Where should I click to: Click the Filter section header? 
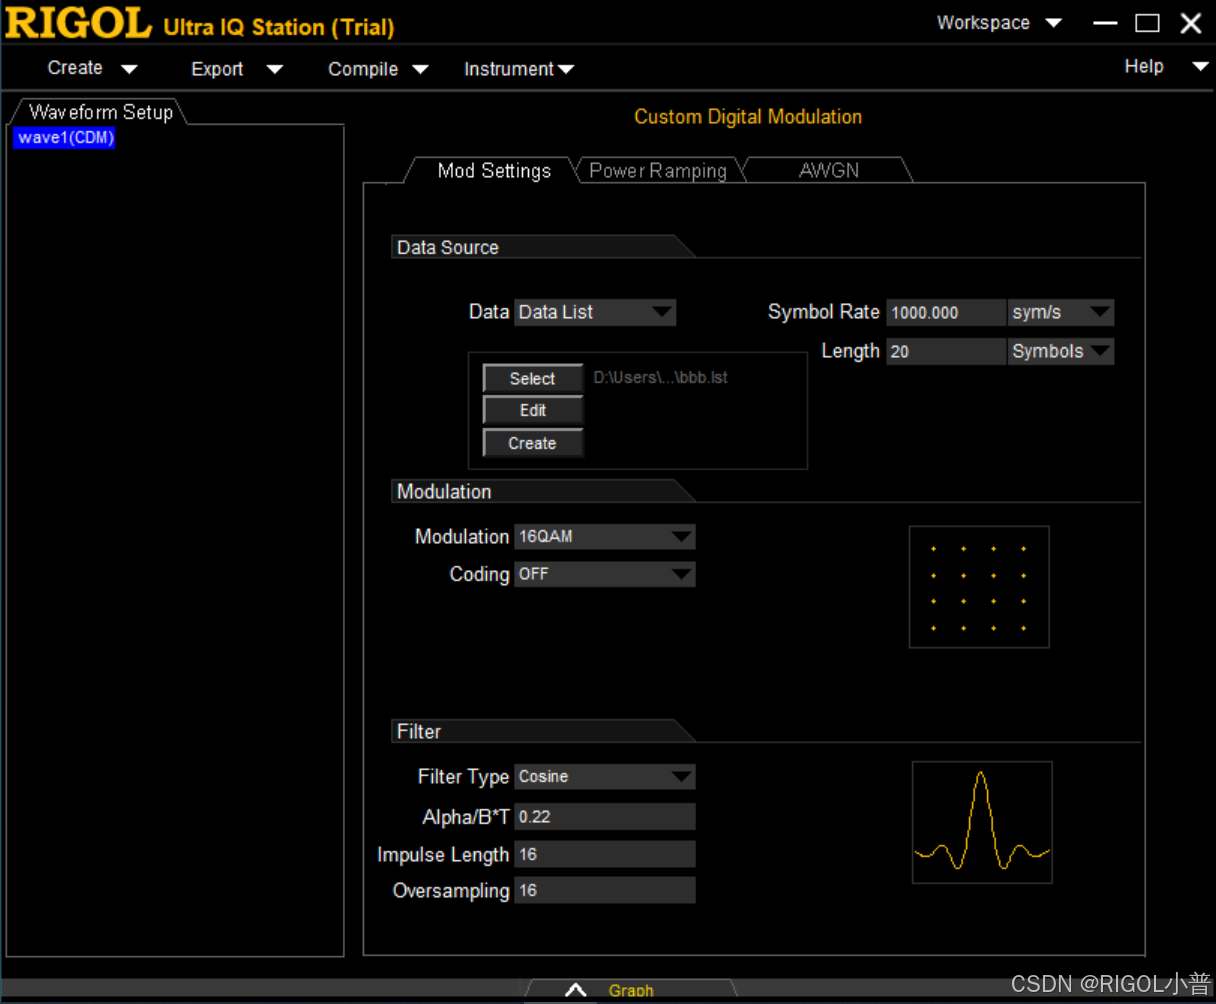tap(419, 731)
